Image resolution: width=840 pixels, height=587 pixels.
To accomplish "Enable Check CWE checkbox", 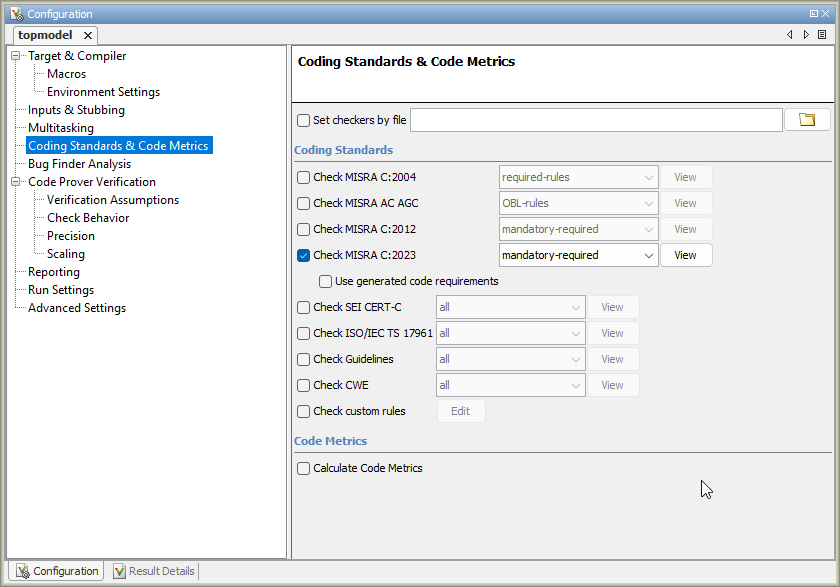I will (x=303, y=385).
